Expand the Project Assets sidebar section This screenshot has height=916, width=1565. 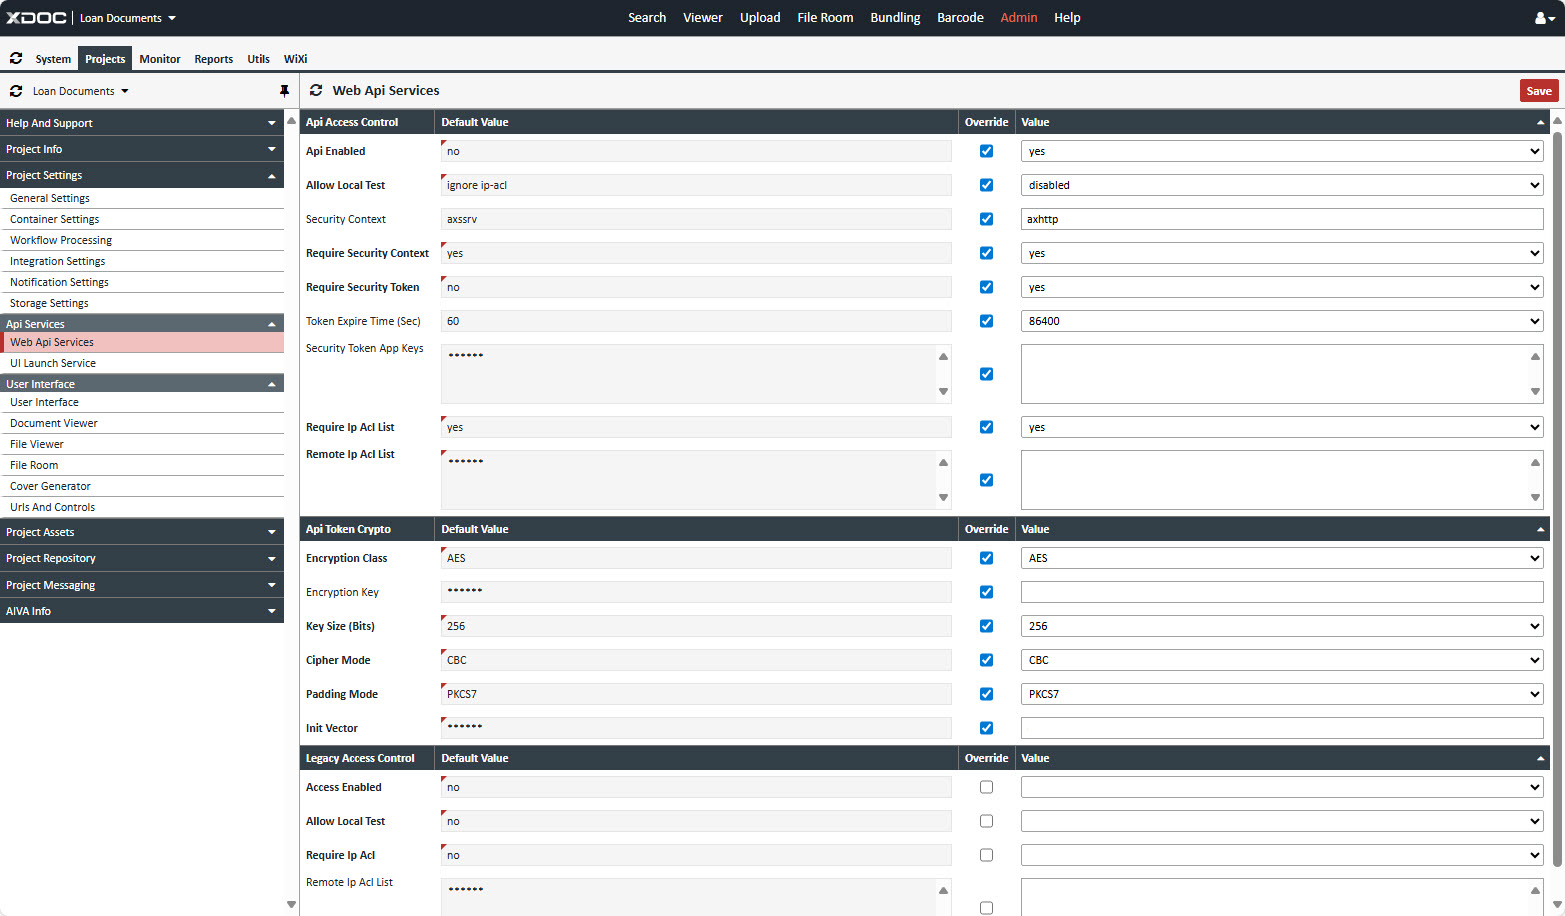(x=141, y=532)
